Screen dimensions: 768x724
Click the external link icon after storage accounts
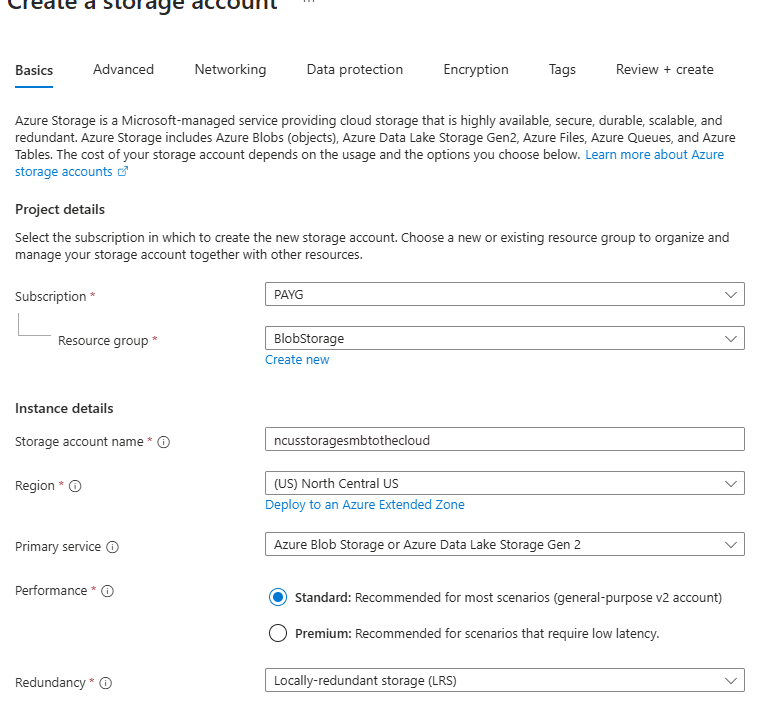[x=123, y=172]
